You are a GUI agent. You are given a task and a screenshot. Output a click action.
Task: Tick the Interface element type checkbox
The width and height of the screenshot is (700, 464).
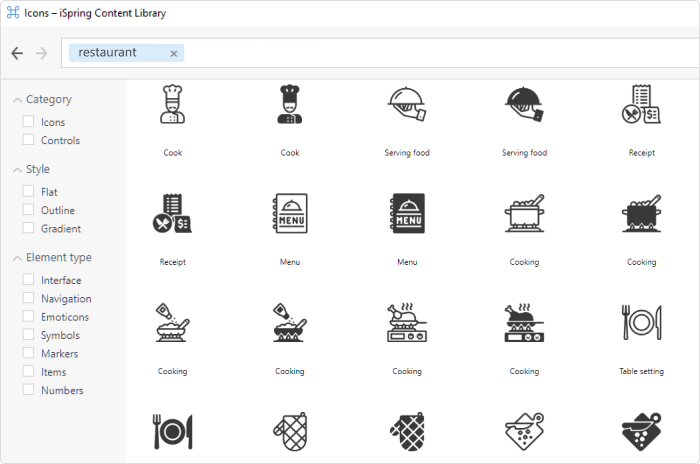pos(28,279)
